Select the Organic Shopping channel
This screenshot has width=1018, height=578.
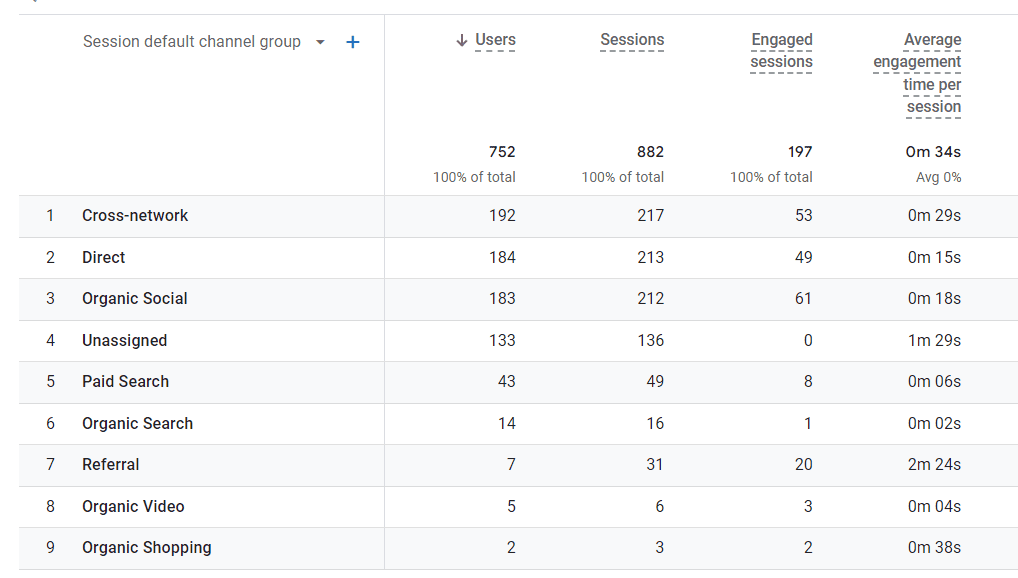pos(147,548)
